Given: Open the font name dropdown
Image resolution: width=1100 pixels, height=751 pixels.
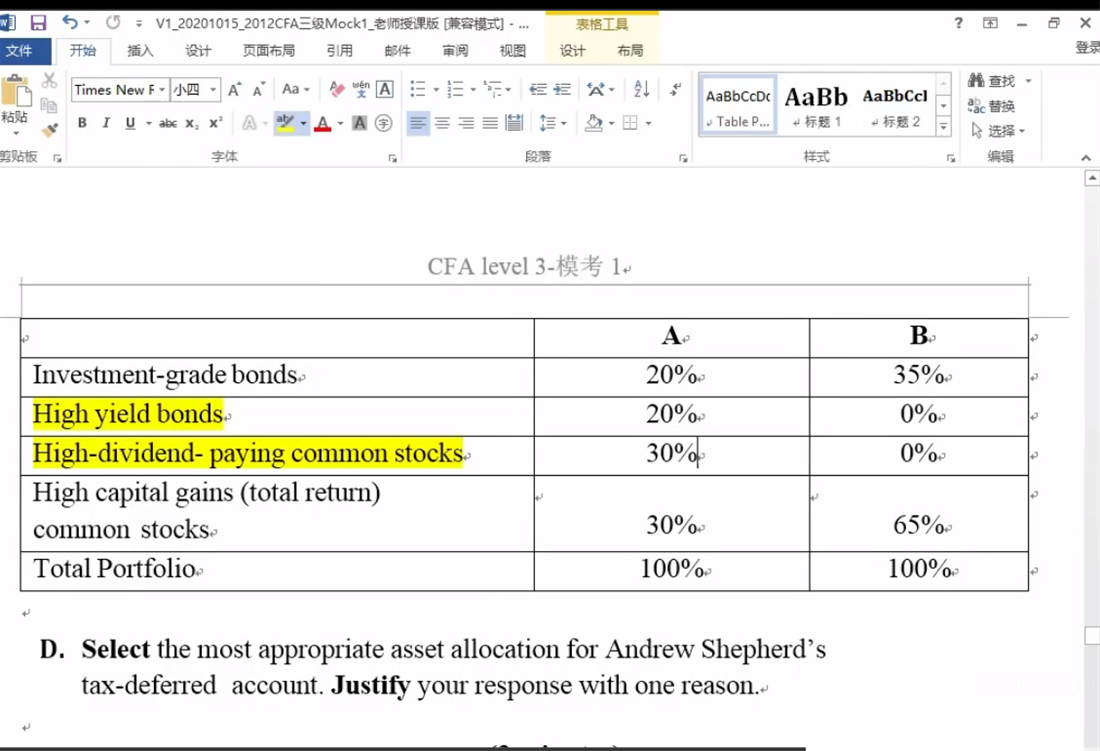Looking at the screenshot, I should (x=161, y=90).
